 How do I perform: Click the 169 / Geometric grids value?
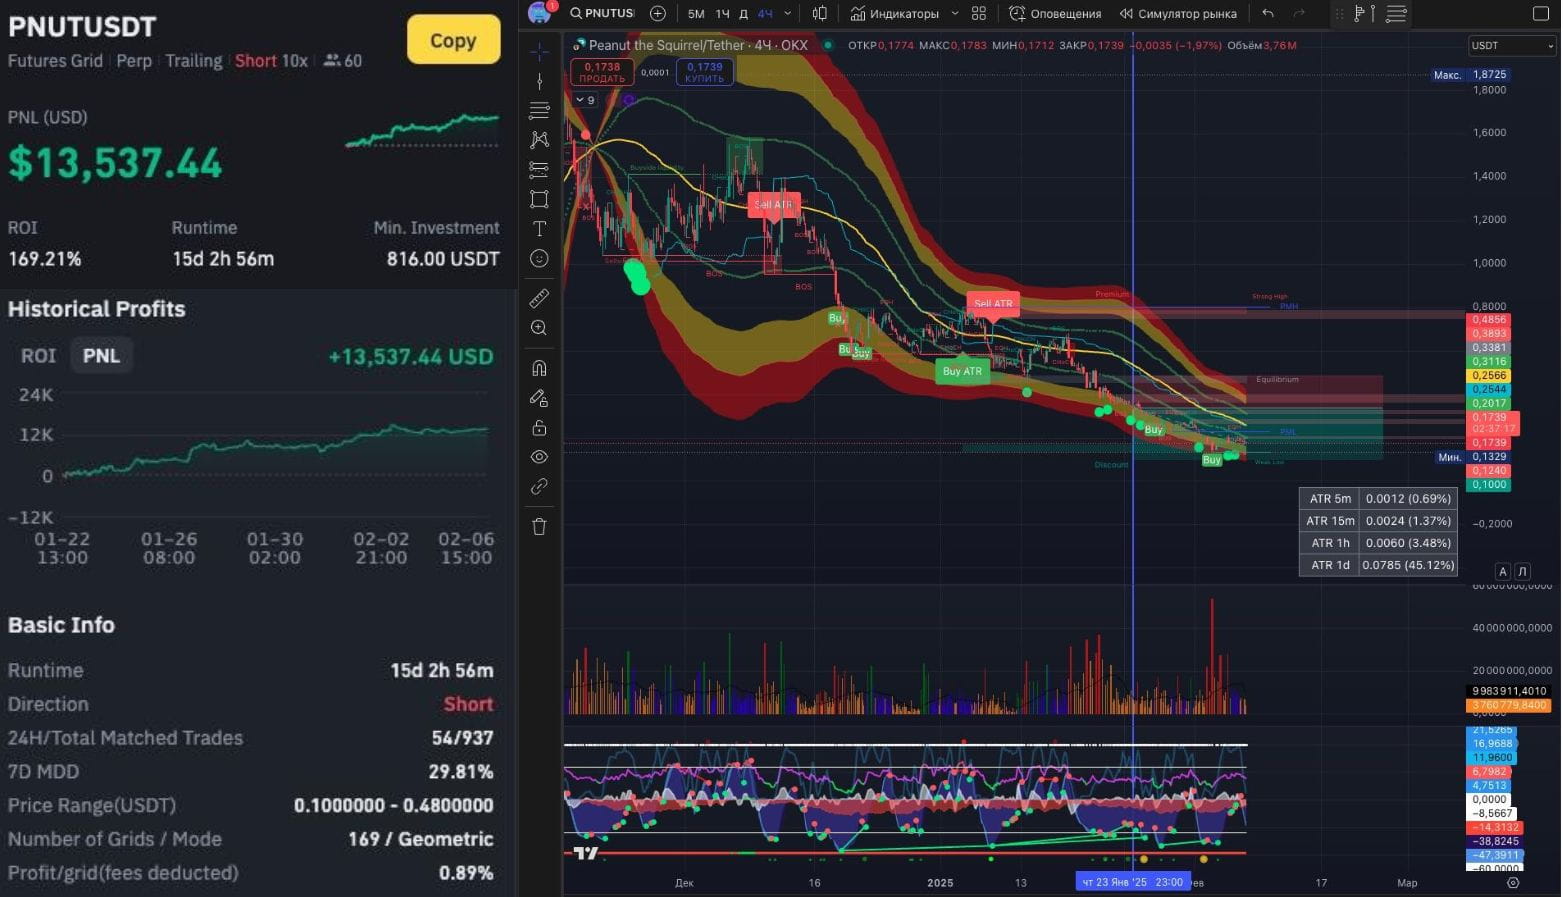[x=421, y=840]
